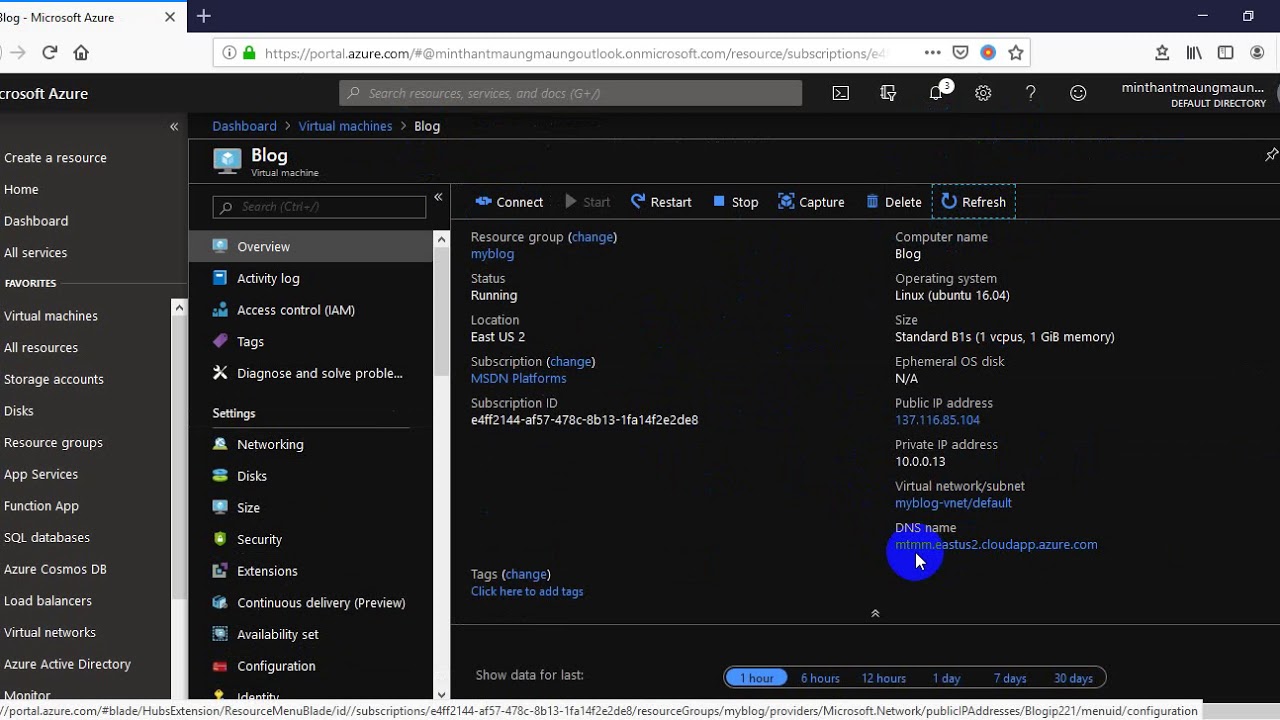Open the myblog resource group link

click(x=492, y=254)
